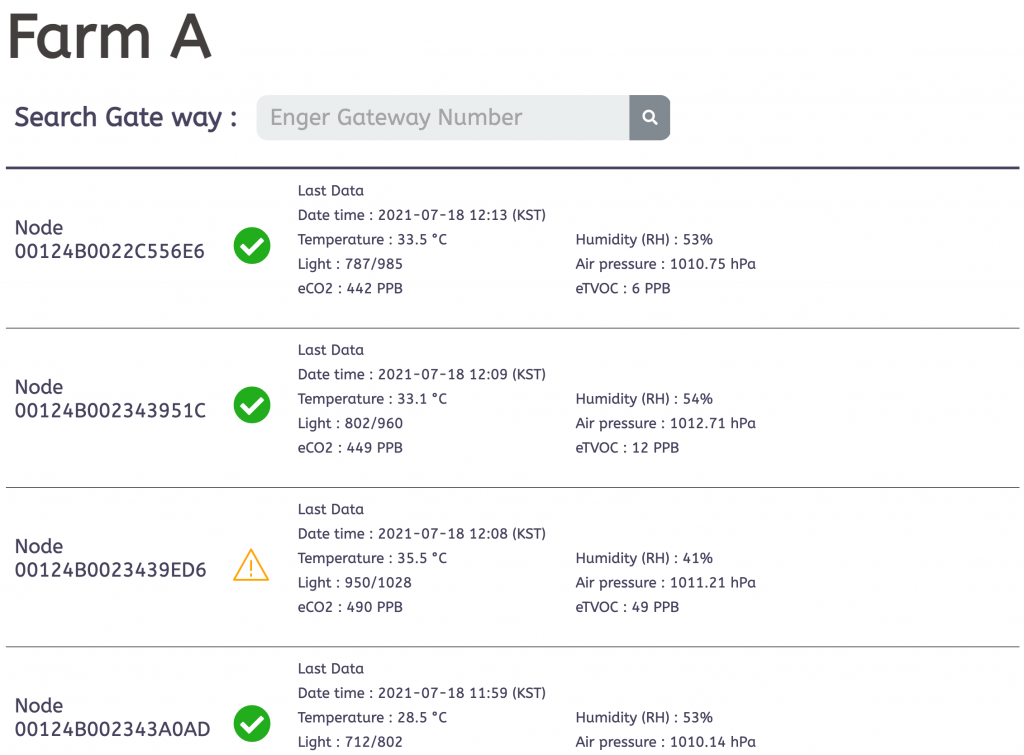Click green check icon for node 00124B0022C556E6
This screenshot has width=1024, height=755.
tap(252, 245)
